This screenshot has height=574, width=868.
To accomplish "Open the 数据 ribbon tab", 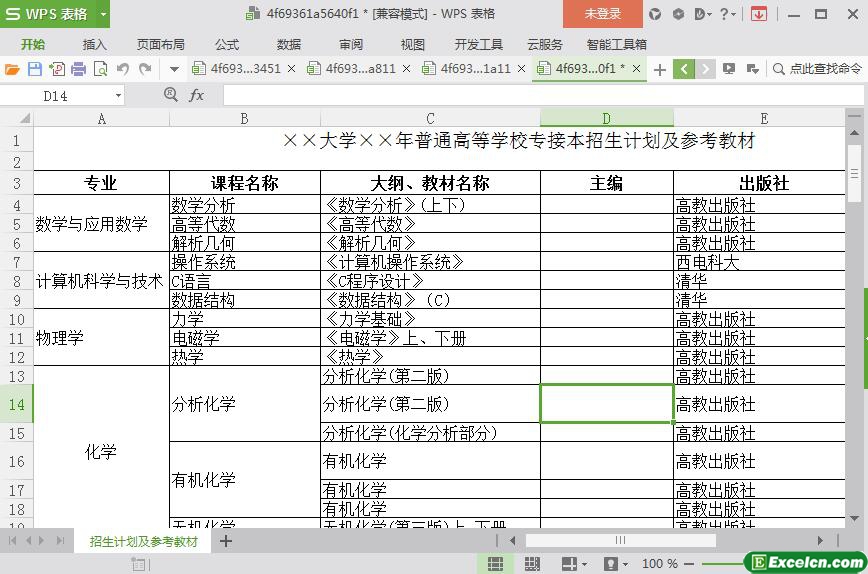I will coord(289,45).
